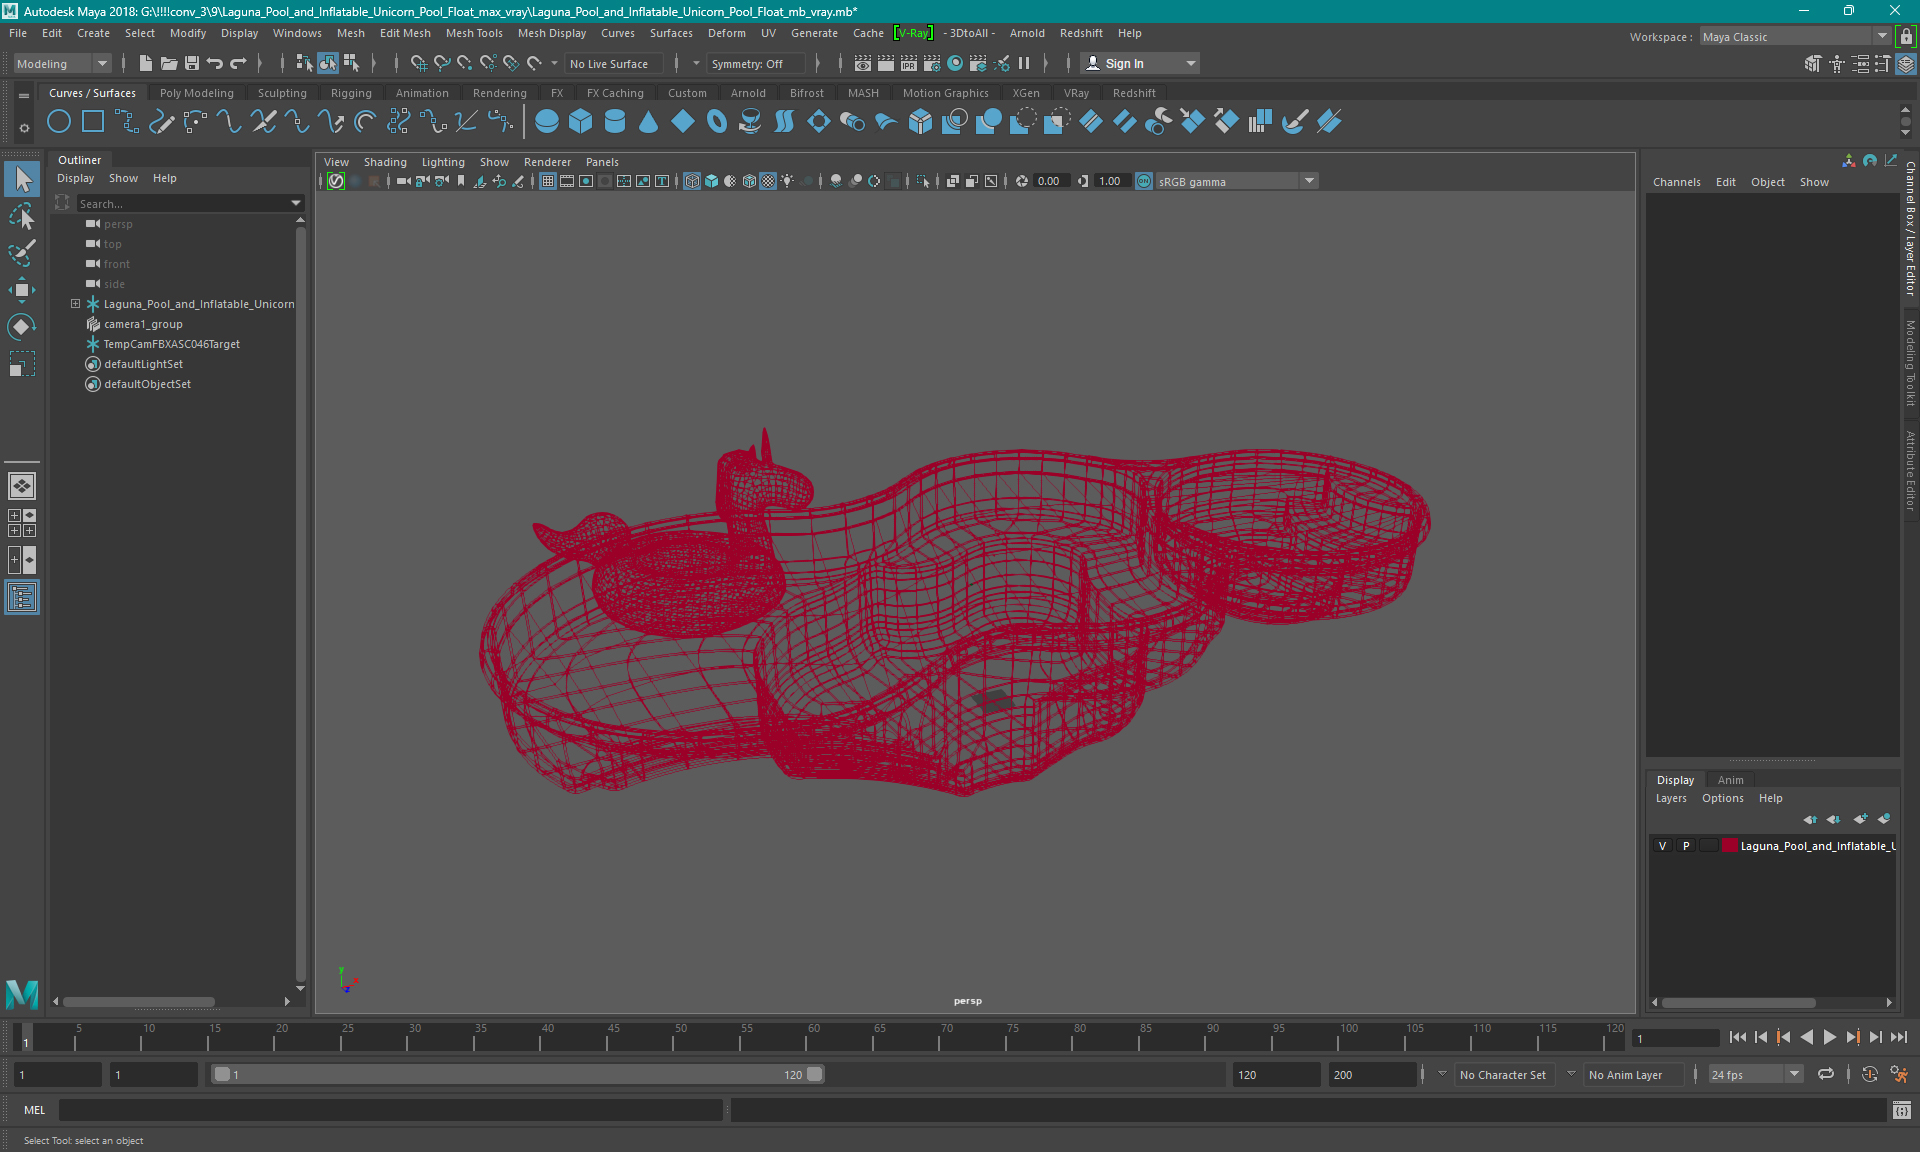
Task: Activate the Select tool in toolbox
Action: 22,179
